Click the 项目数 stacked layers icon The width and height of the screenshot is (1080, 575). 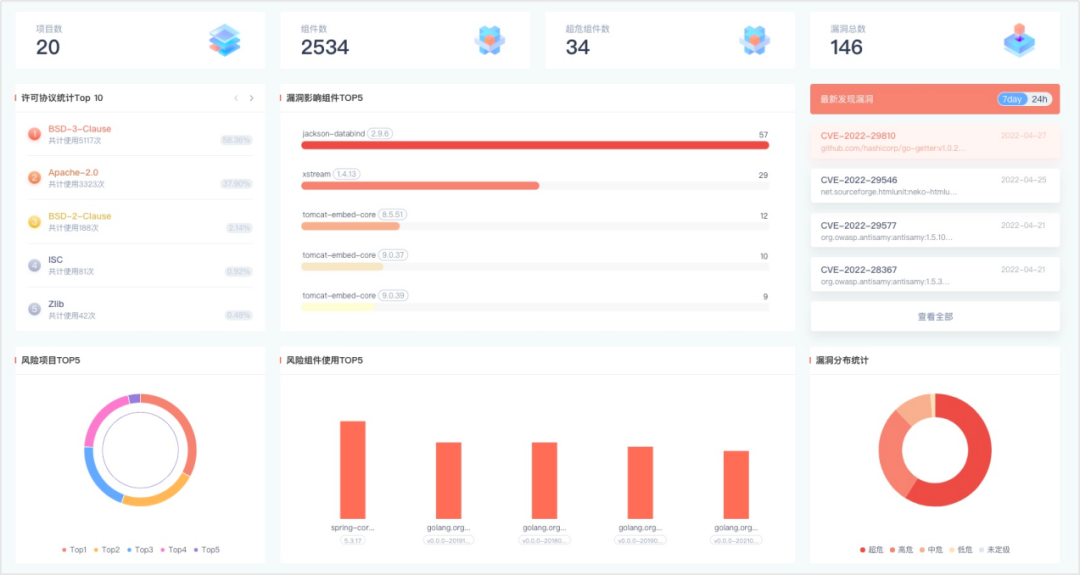coord(224,40)
